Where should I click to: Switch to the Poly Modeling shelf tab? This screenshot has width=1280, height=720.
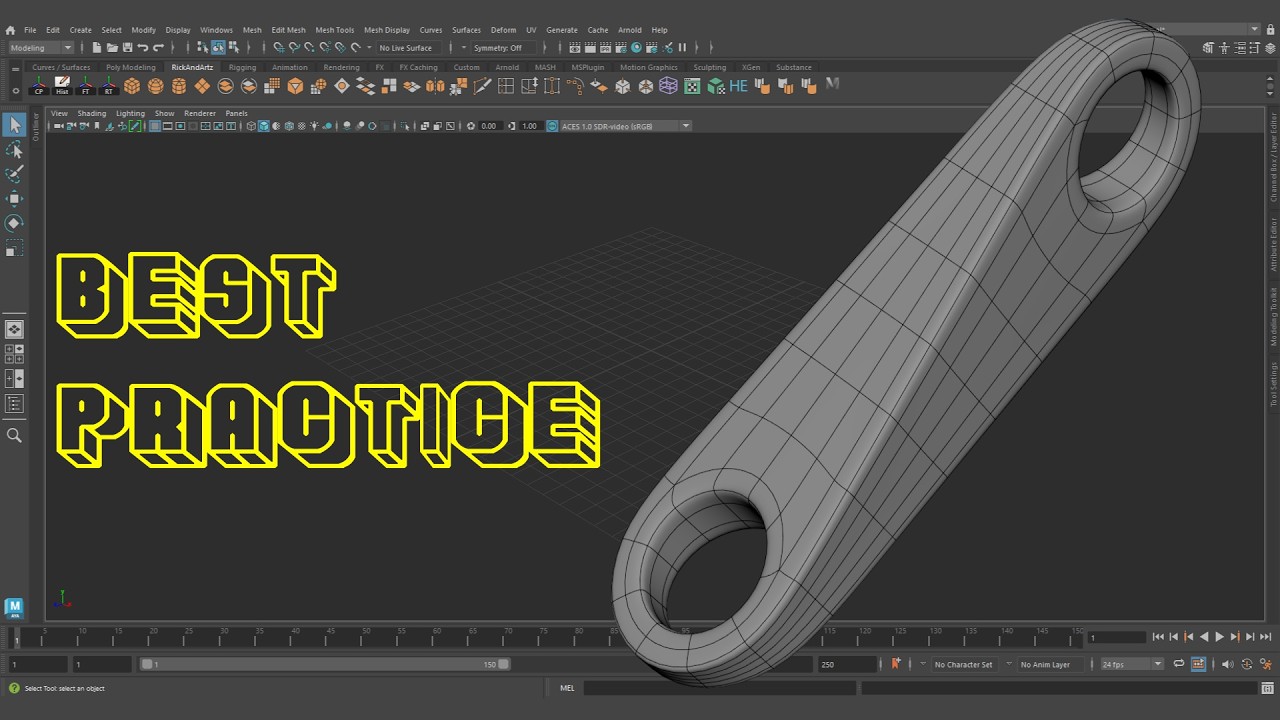click(131, 67)
